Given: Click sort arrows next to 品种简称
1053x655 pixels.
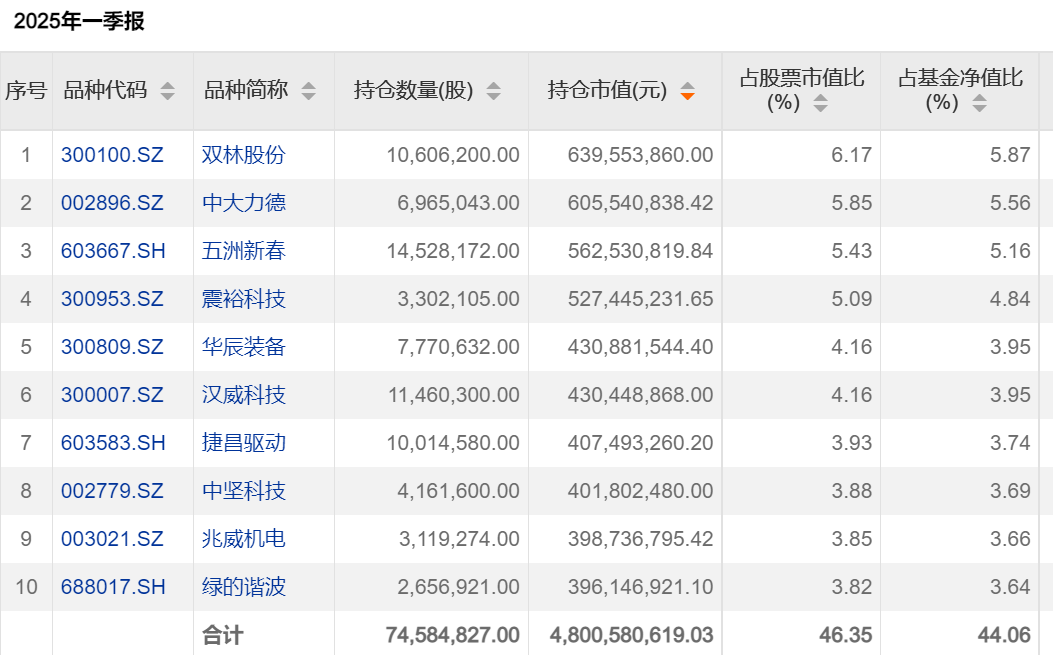Looking at the screenshot, I should tap(308, 91).
